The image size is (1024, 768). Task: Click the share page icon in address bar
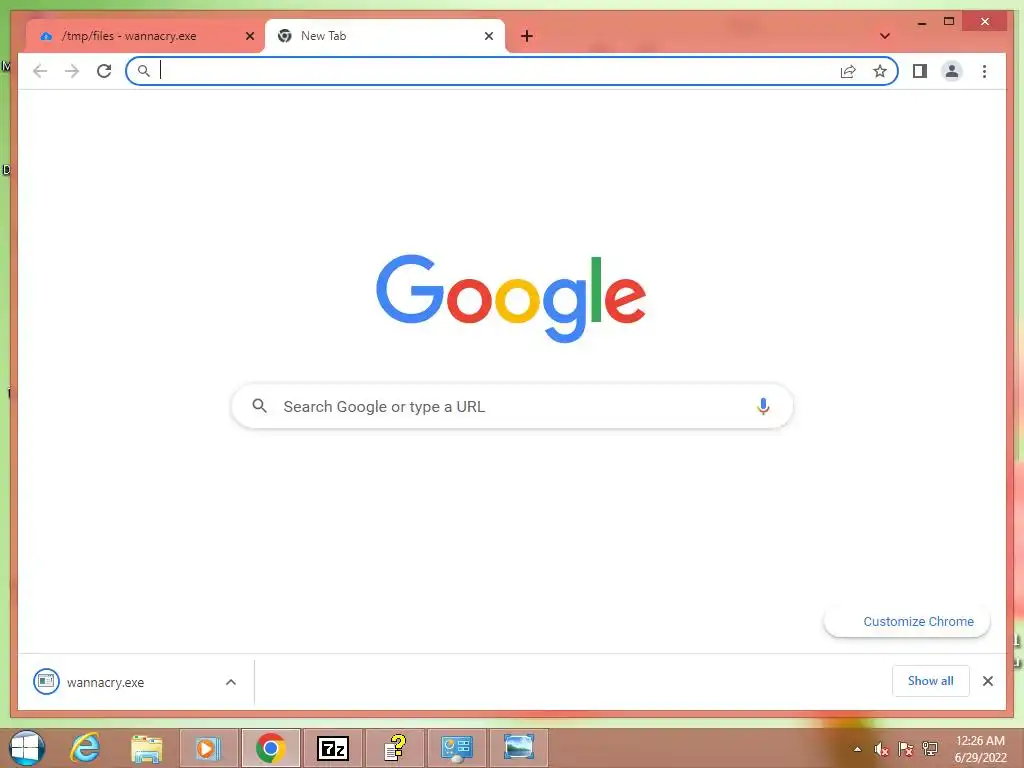pyautogui.click(x=848, y=71)
